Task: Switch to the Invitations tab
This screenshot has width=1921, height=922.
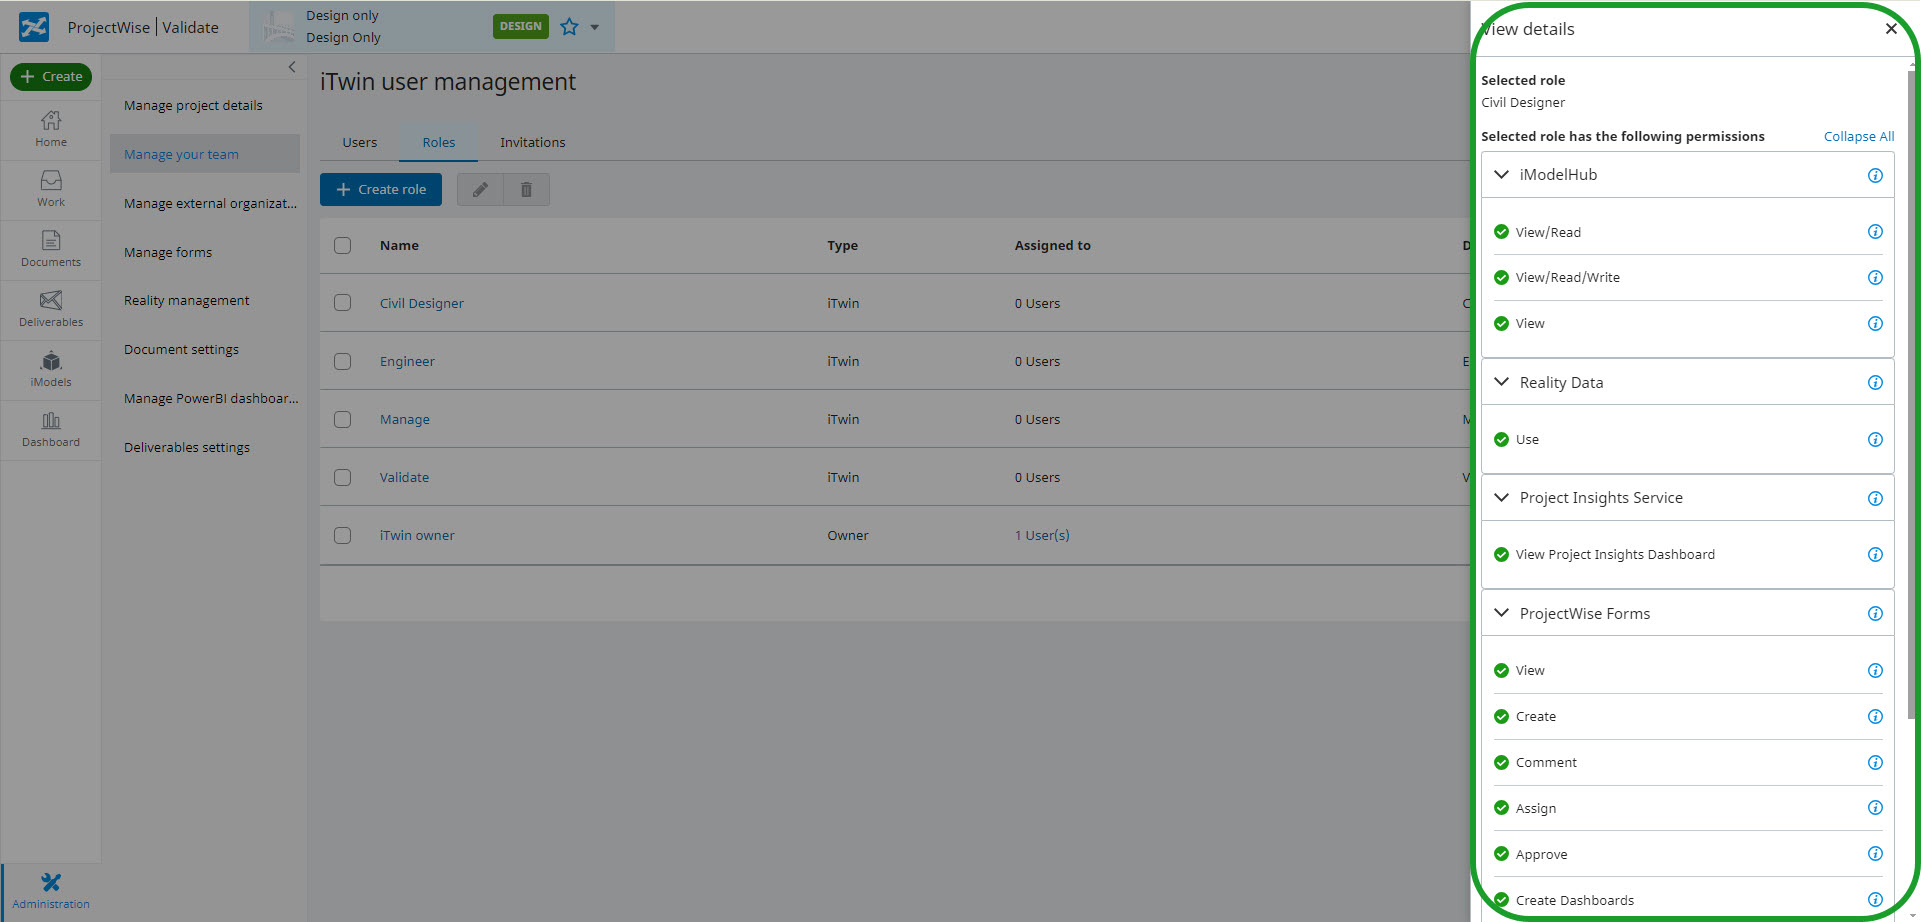Action: [533, 142]
